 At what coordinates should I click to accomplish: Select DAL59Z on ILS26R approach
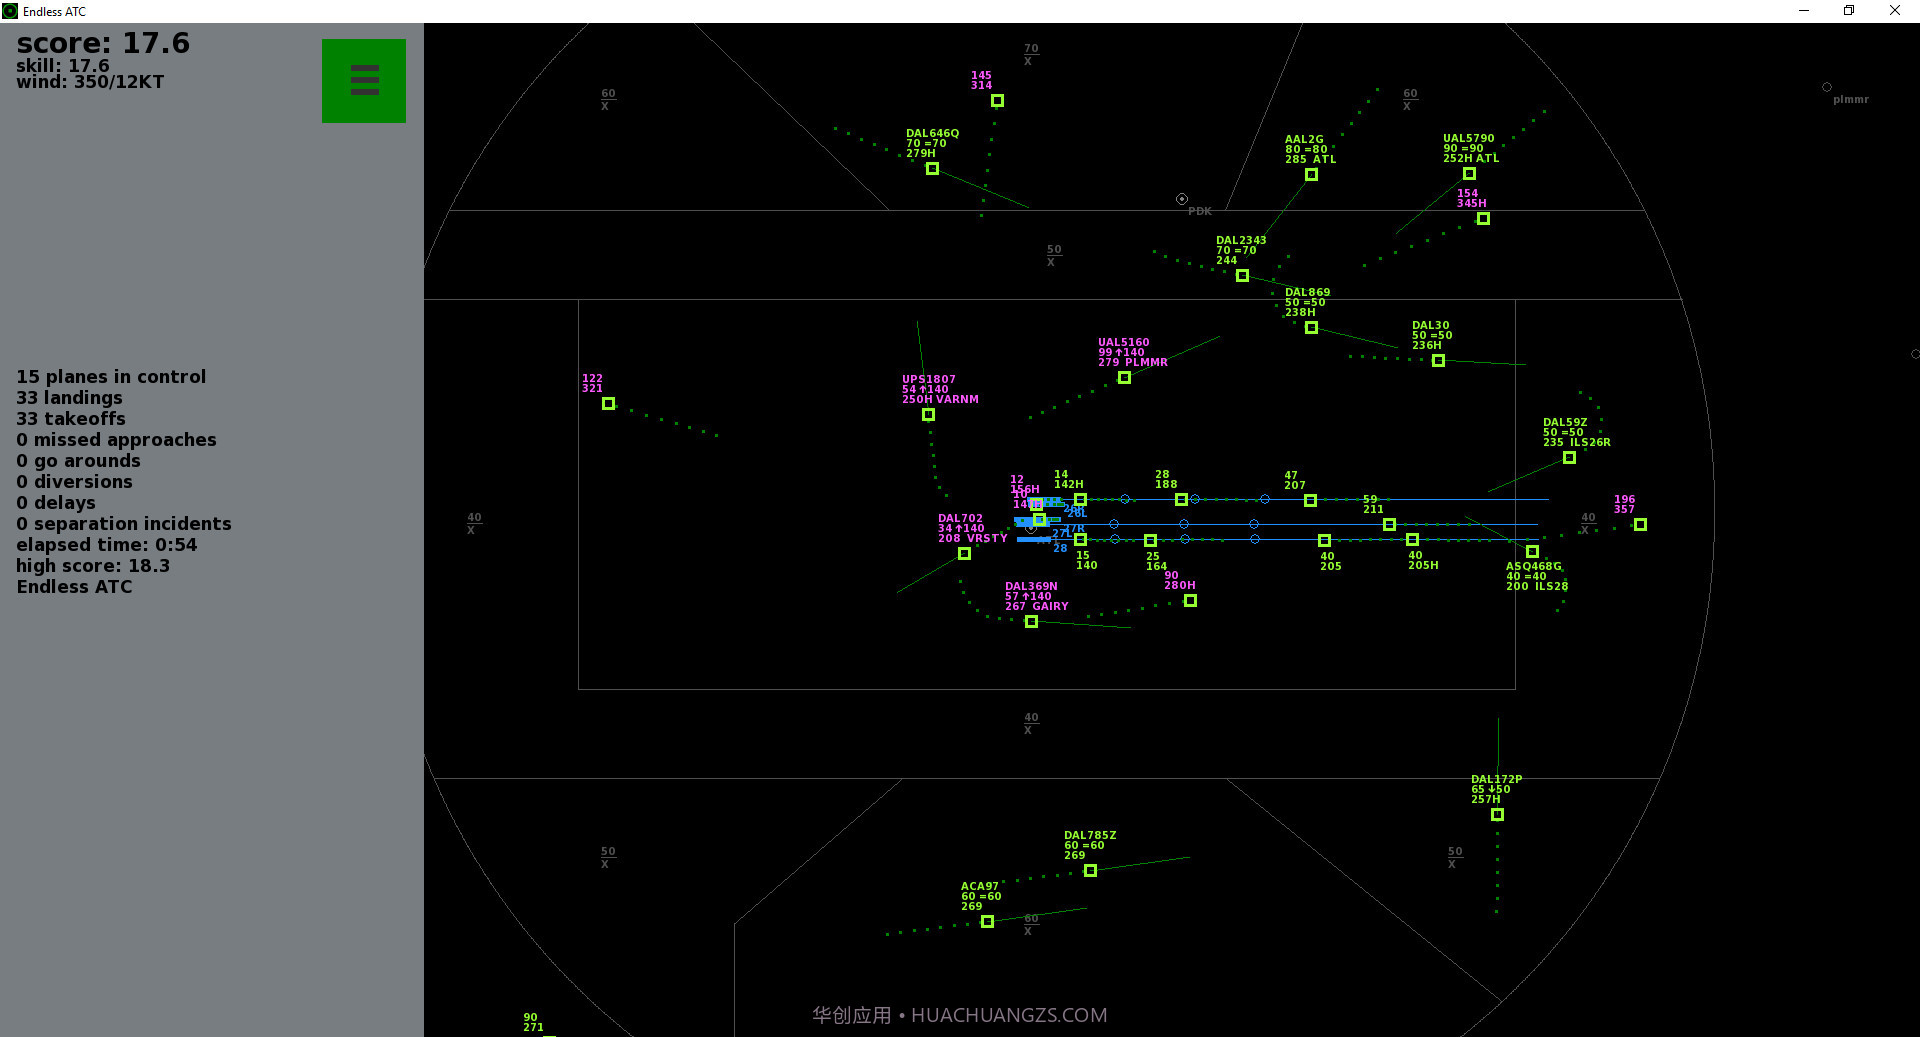tap(1569, 458)
